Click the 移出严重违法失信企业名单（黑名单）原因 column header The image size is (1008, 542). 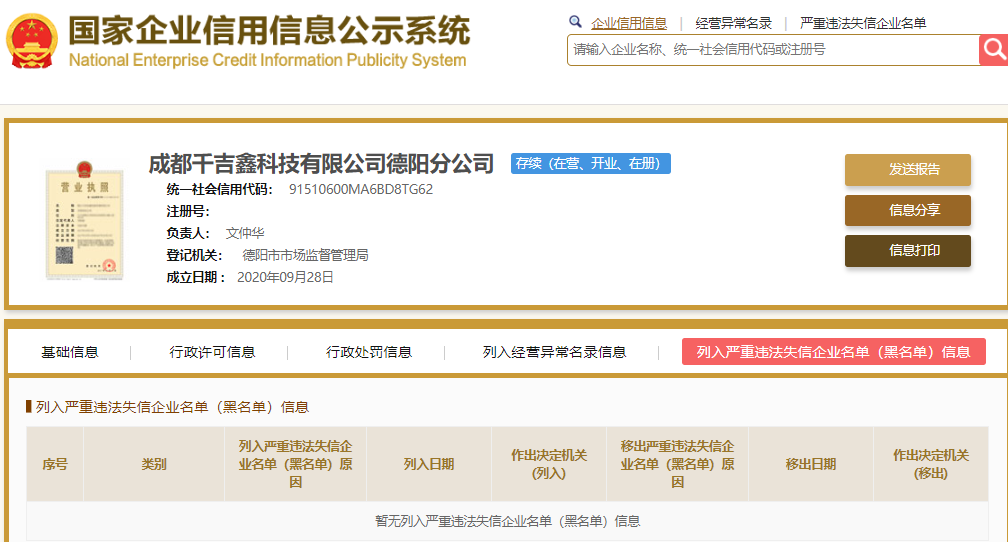pyautogui.click(x=677, y=464)
